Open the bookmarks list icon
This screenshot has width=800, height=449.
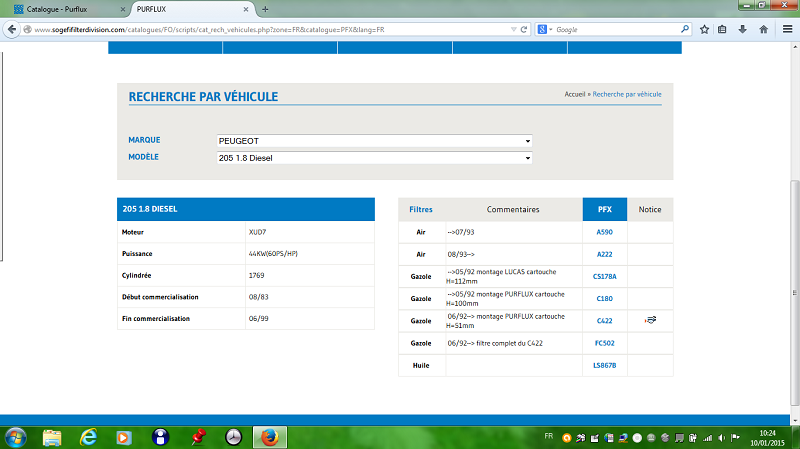tap(722, 30)
